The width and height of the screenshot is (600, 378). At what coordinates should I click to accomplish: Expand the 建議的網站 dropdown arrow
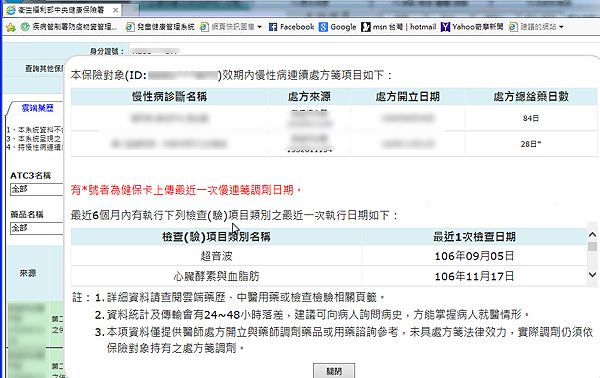[561, 27]
